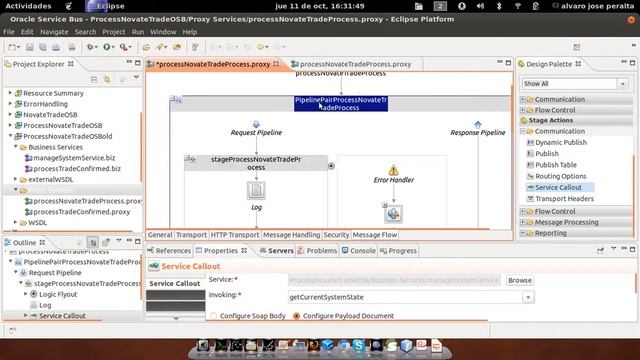Viewport: 640px width, 360px height.
Task: Expand NovateTradeOSB project node
Action: click(x=10, y=115)
